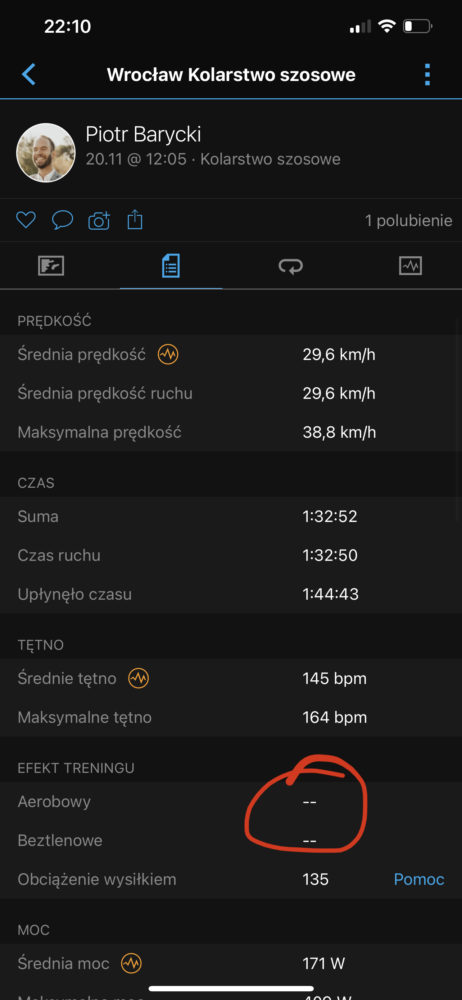Like the activity with heart icon
This screenshot has width=462, height=1000.
(26, 221)
